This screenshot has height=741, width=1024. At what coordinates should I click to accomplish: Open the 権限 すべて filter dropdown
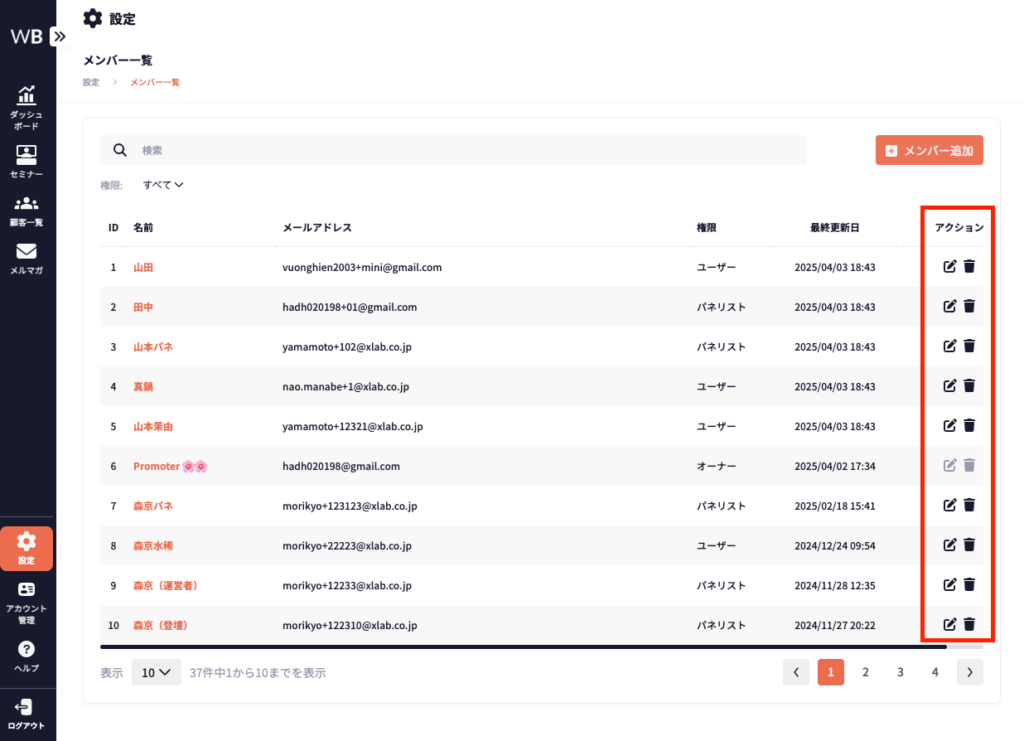[163, 185]
